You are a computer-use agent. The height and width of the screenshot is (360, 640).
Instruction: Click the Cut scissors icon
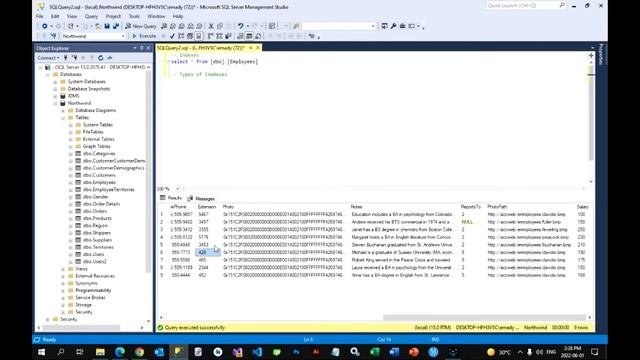coord(211,26)
